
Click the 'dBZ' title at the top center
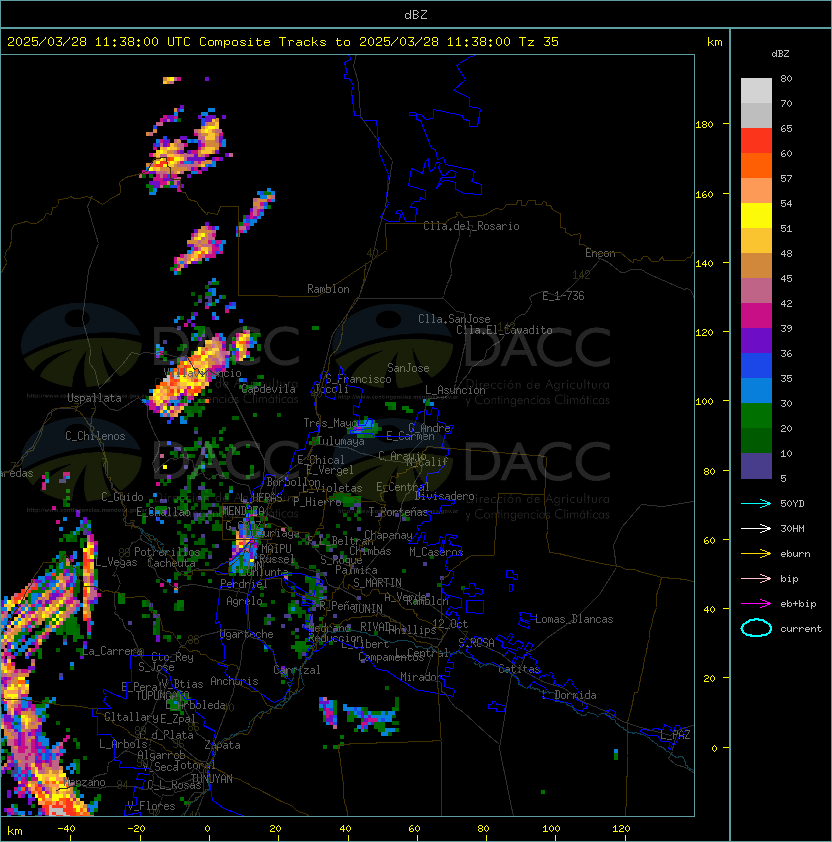[x=416, y=15]
